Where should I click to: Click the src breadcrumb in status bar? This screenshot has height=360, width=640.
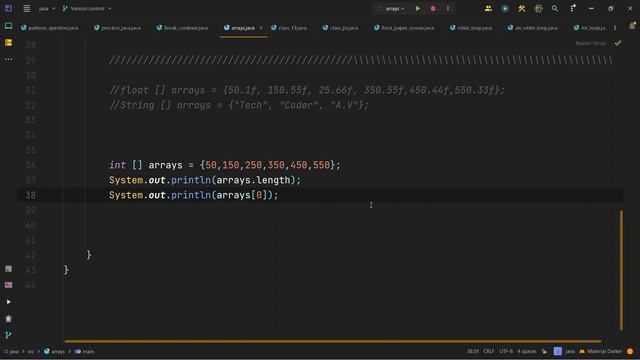click(31, 351)
